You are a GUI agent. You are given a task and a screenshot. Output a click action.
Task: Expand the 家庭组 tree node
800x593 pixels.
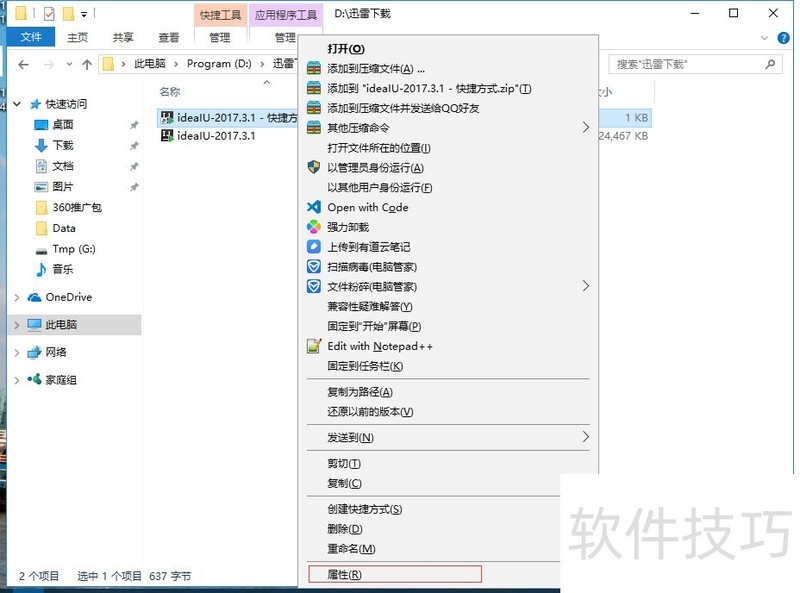pyautogui.click(x=17, y=380)
